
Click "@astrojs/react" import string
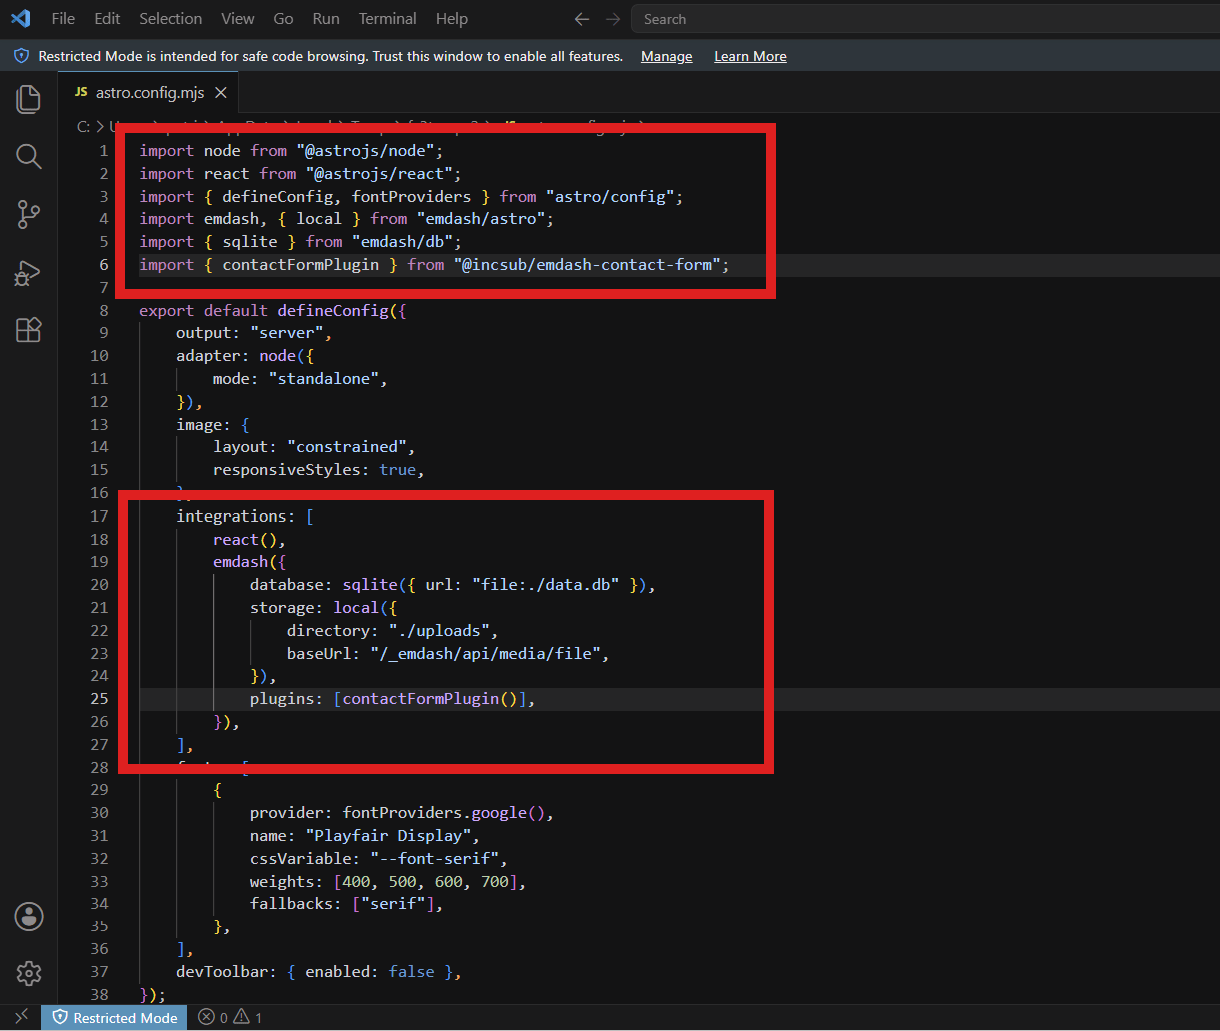point(379,174)
